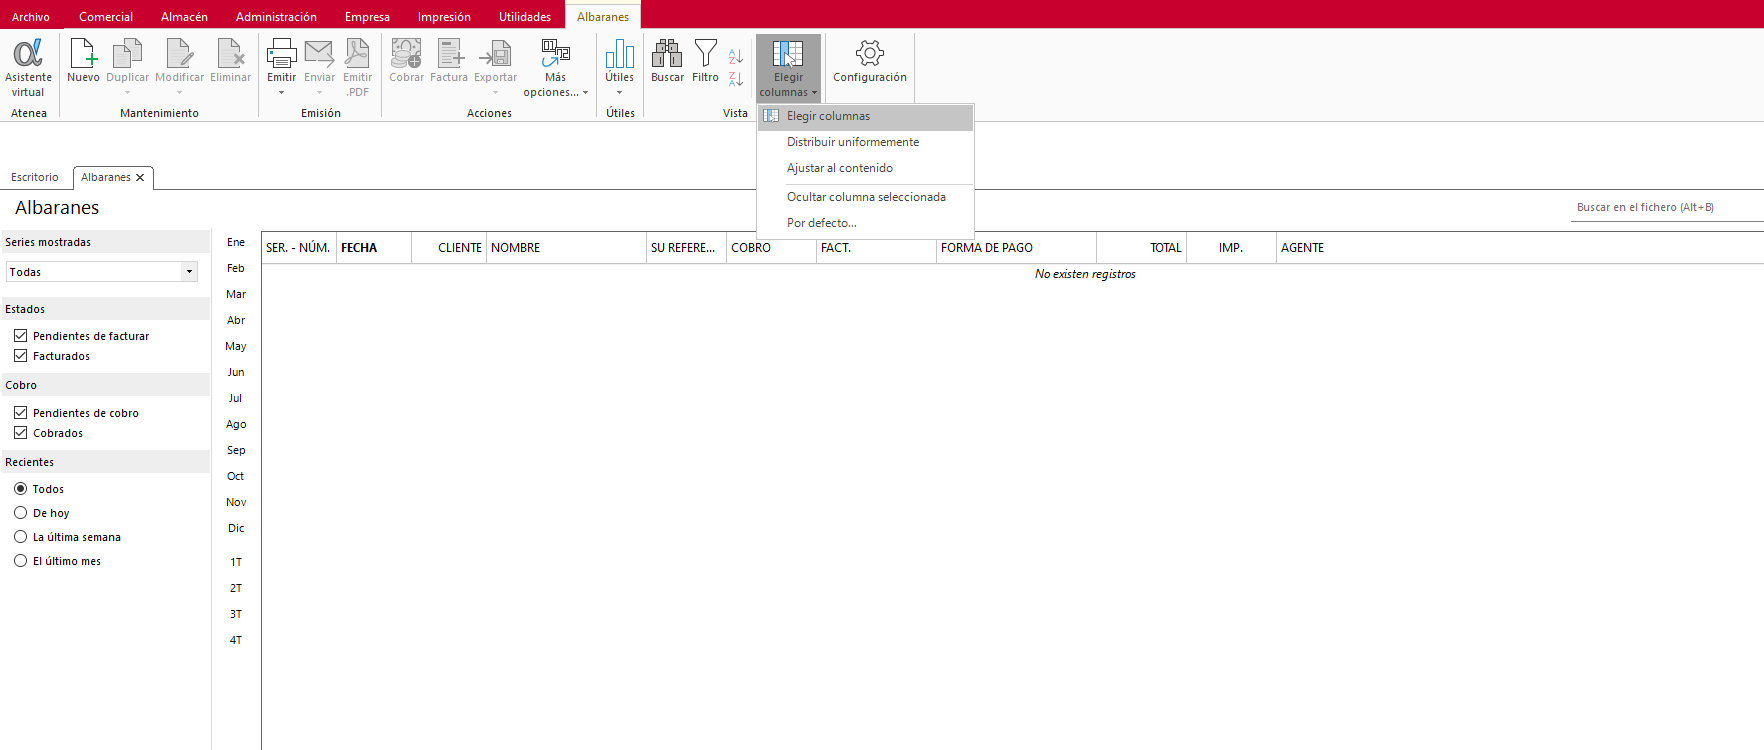This screenshot has height=750, width=1764.
Task: Click the Útiles chart icon
Action: coord(620,53)
